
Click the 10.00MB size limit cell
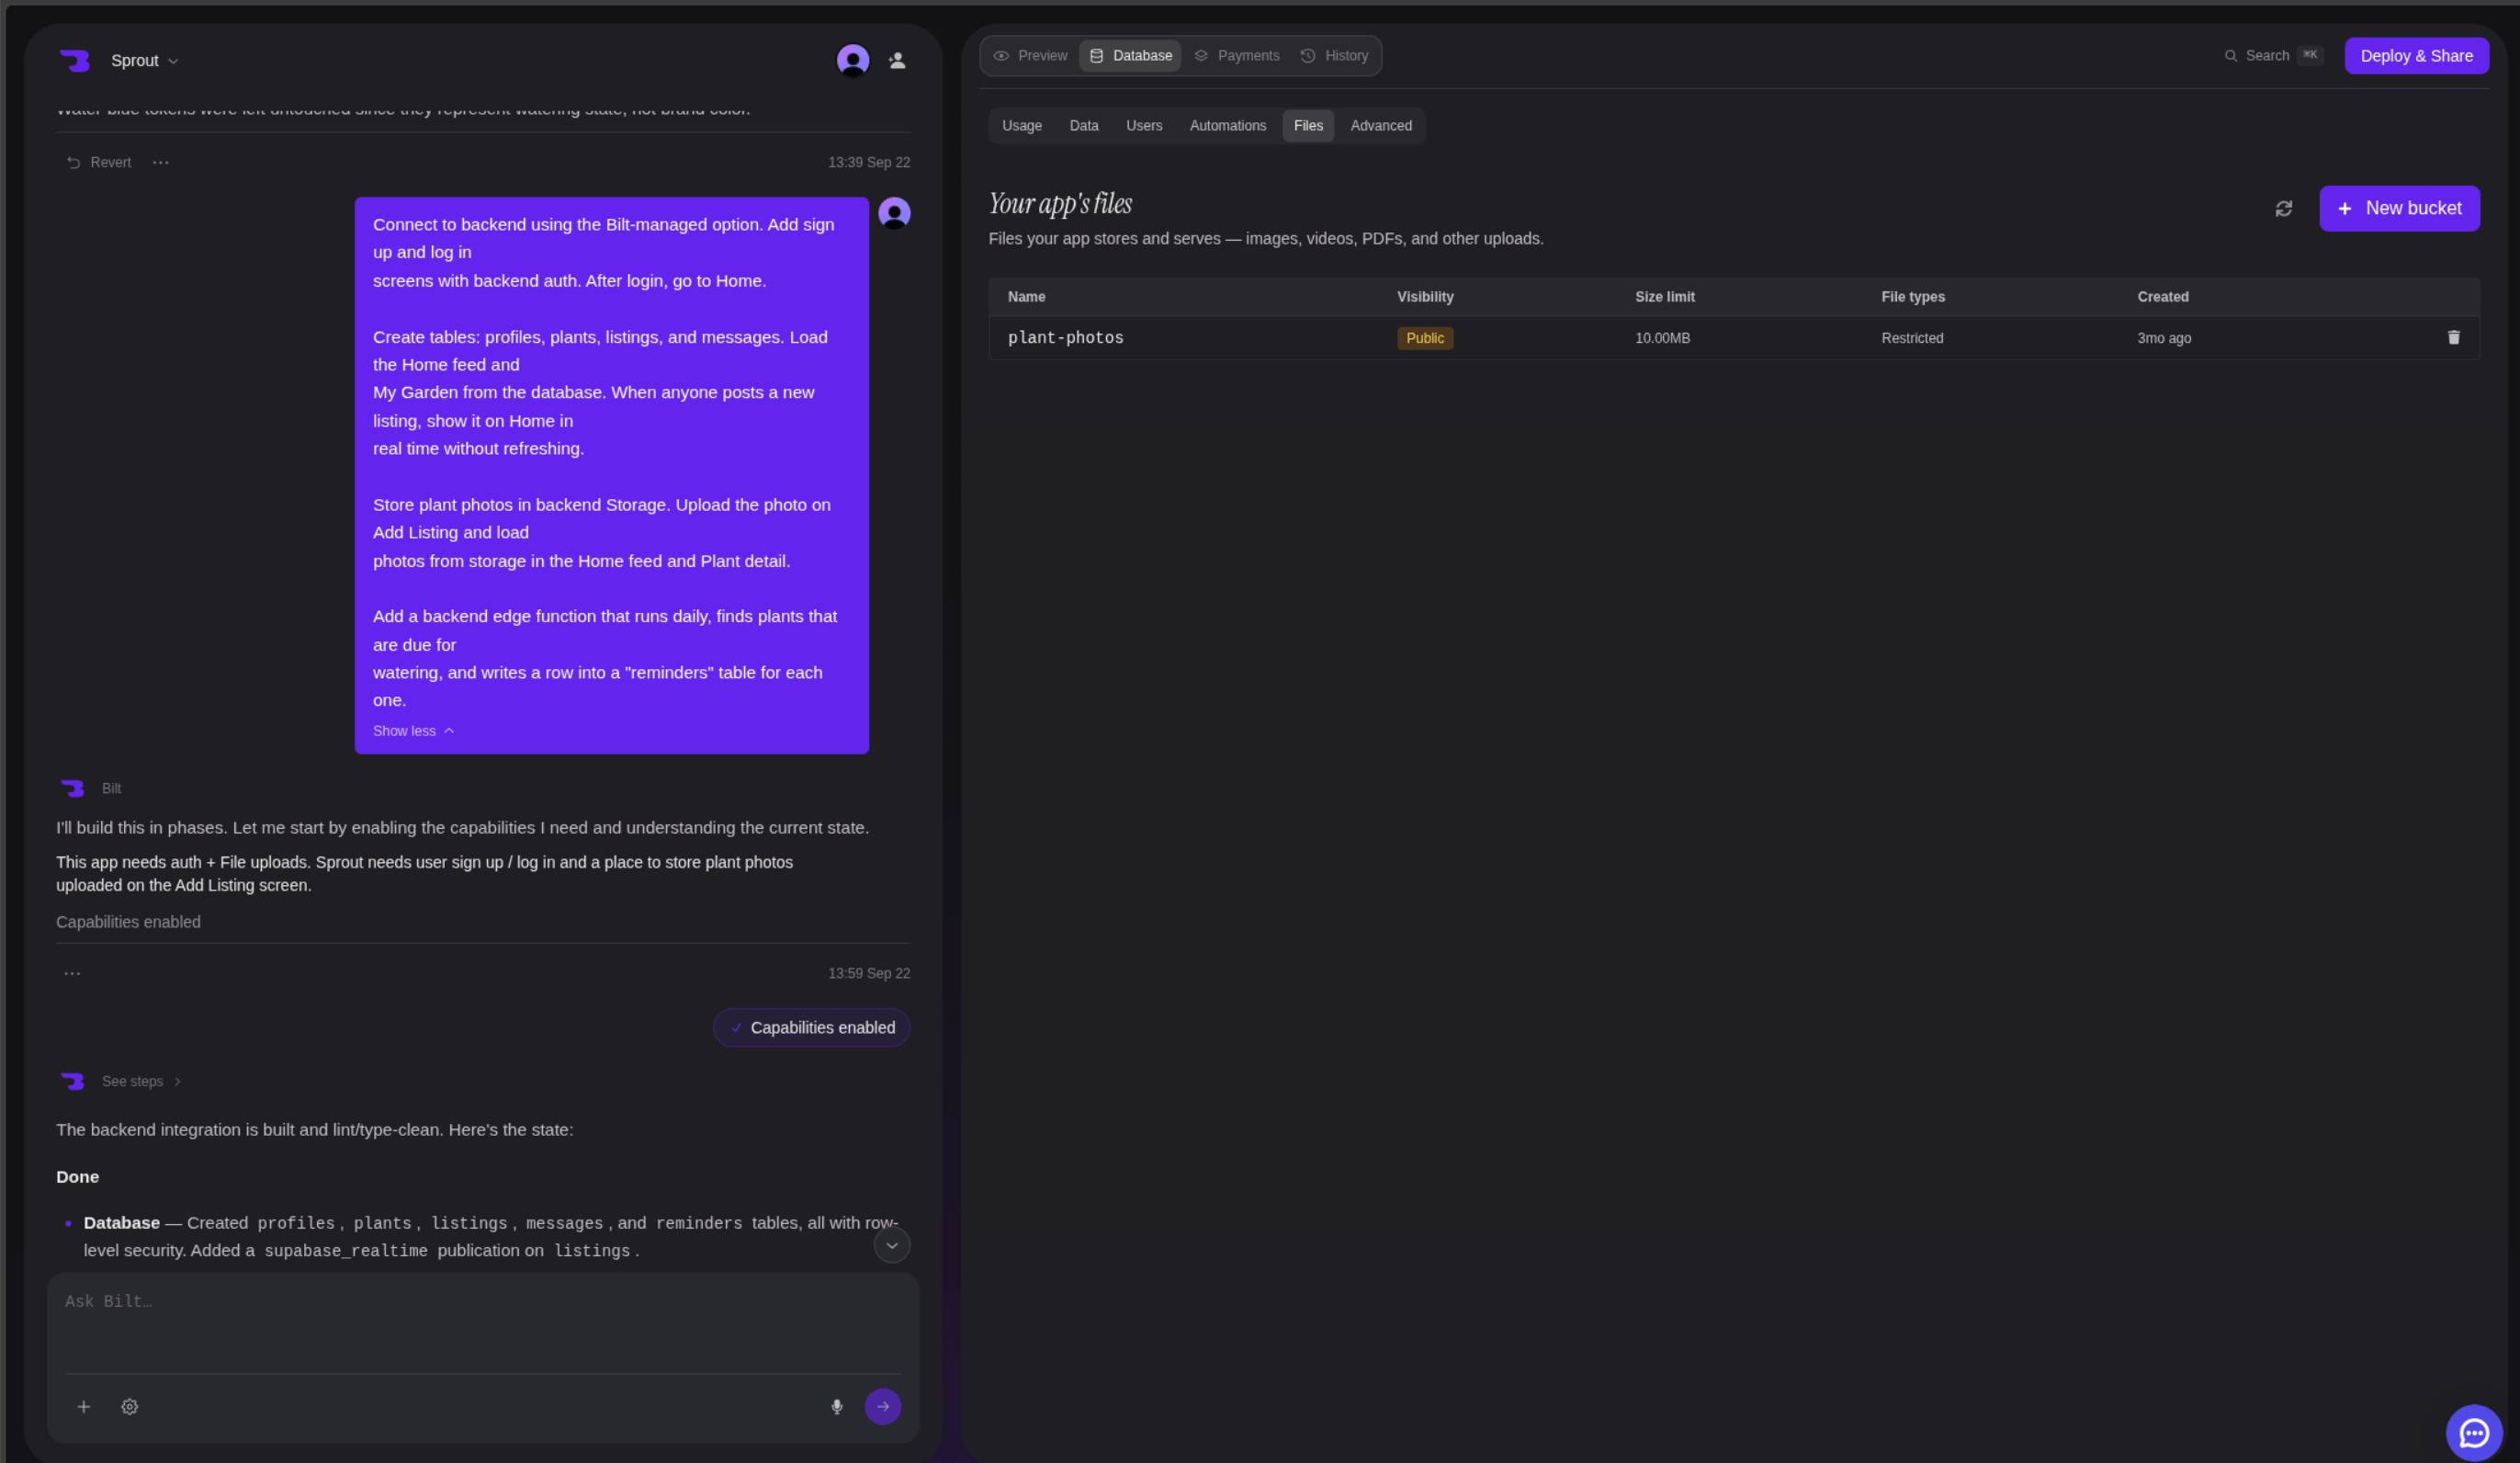pos(1663,338)
